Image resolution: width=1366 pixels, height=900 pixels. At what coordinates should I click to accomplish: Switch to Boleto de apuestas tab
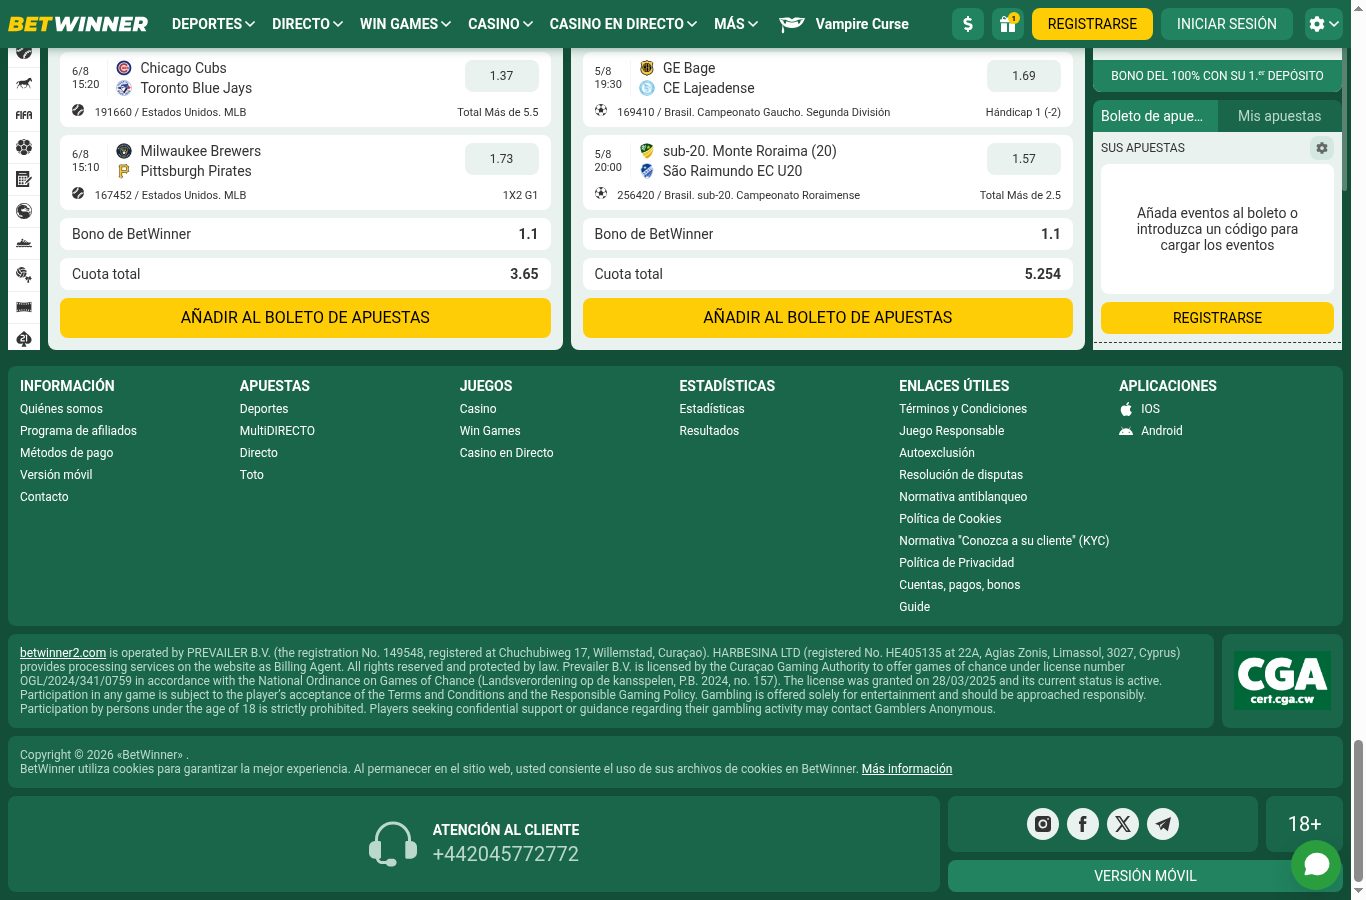[1155, 116]
